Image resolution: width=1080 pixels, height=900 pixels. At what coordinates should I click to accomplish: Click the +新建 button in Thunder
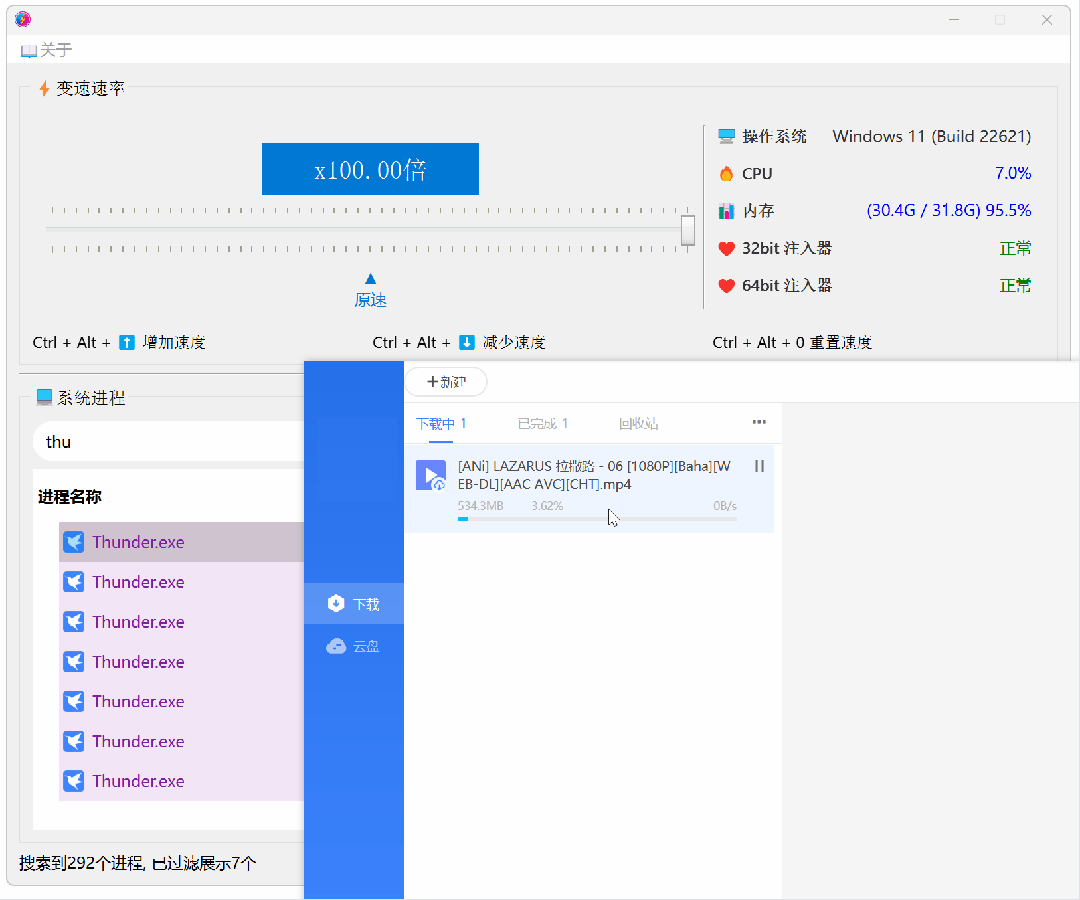click(446, 381)
